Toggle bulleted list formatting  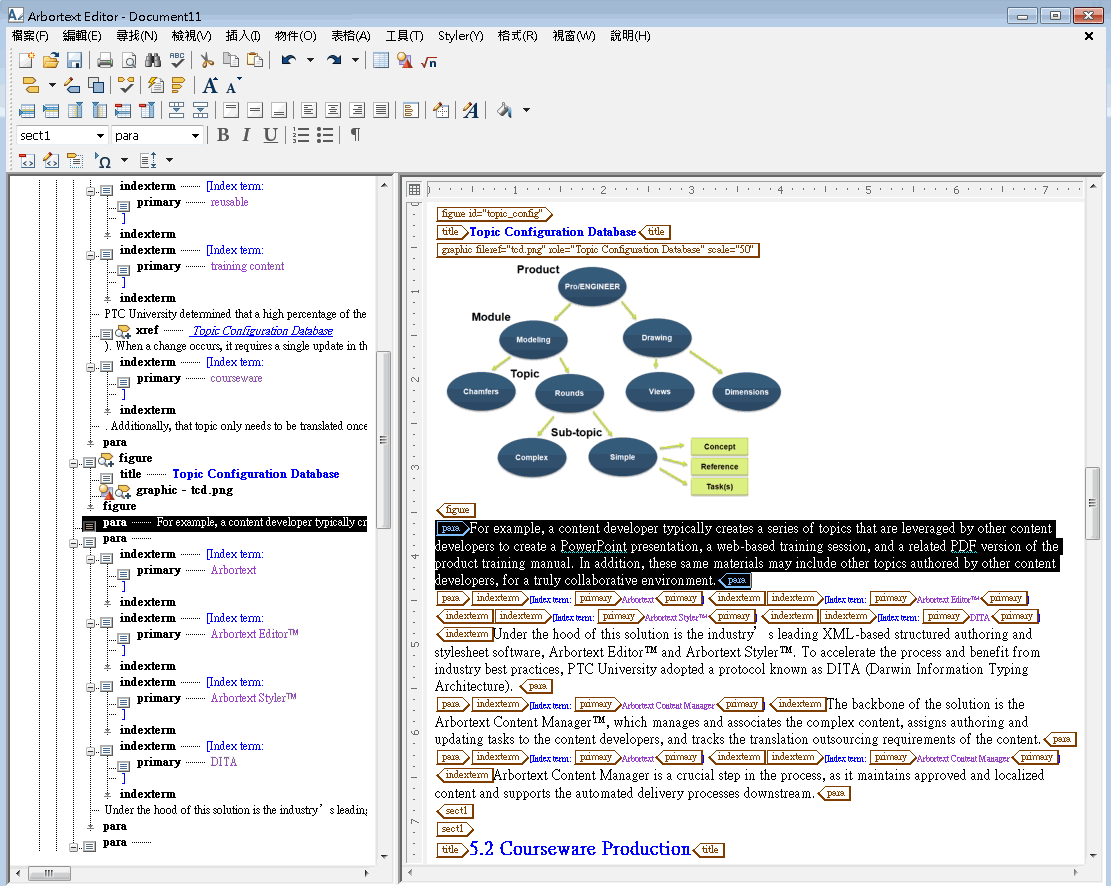tap(325, 135)
